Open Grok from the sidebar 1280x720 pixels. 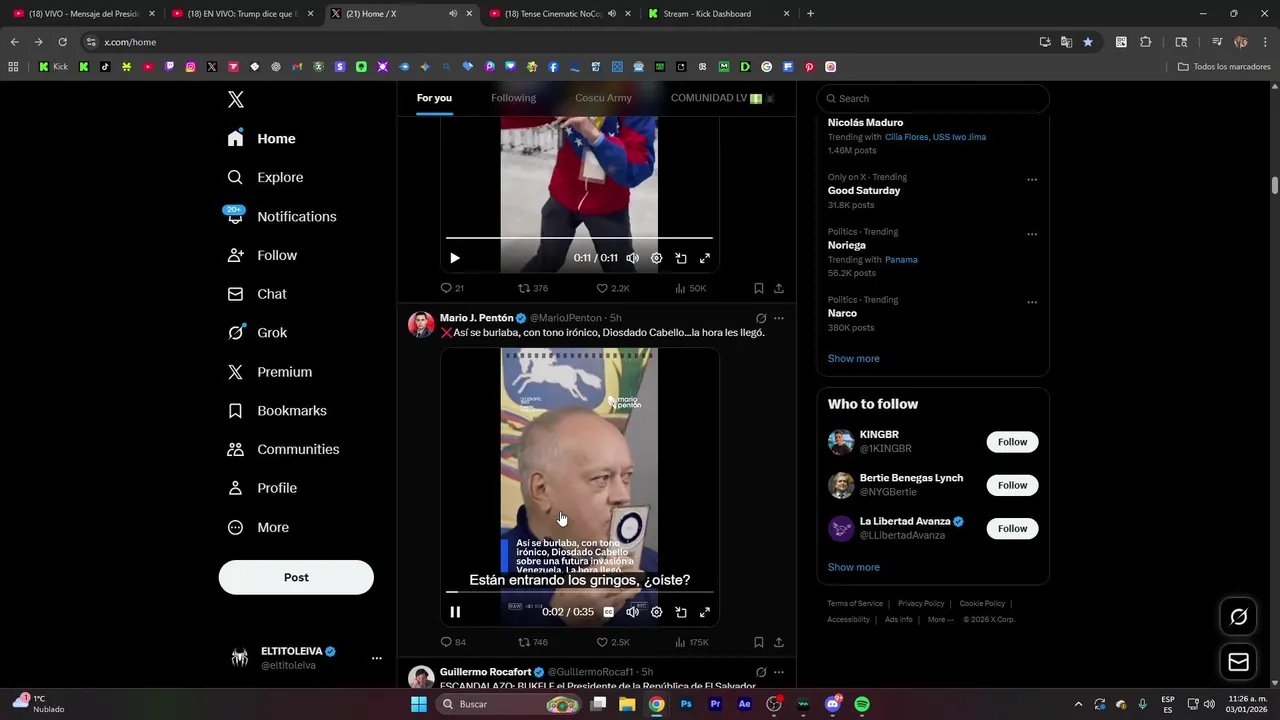(258, 333)
